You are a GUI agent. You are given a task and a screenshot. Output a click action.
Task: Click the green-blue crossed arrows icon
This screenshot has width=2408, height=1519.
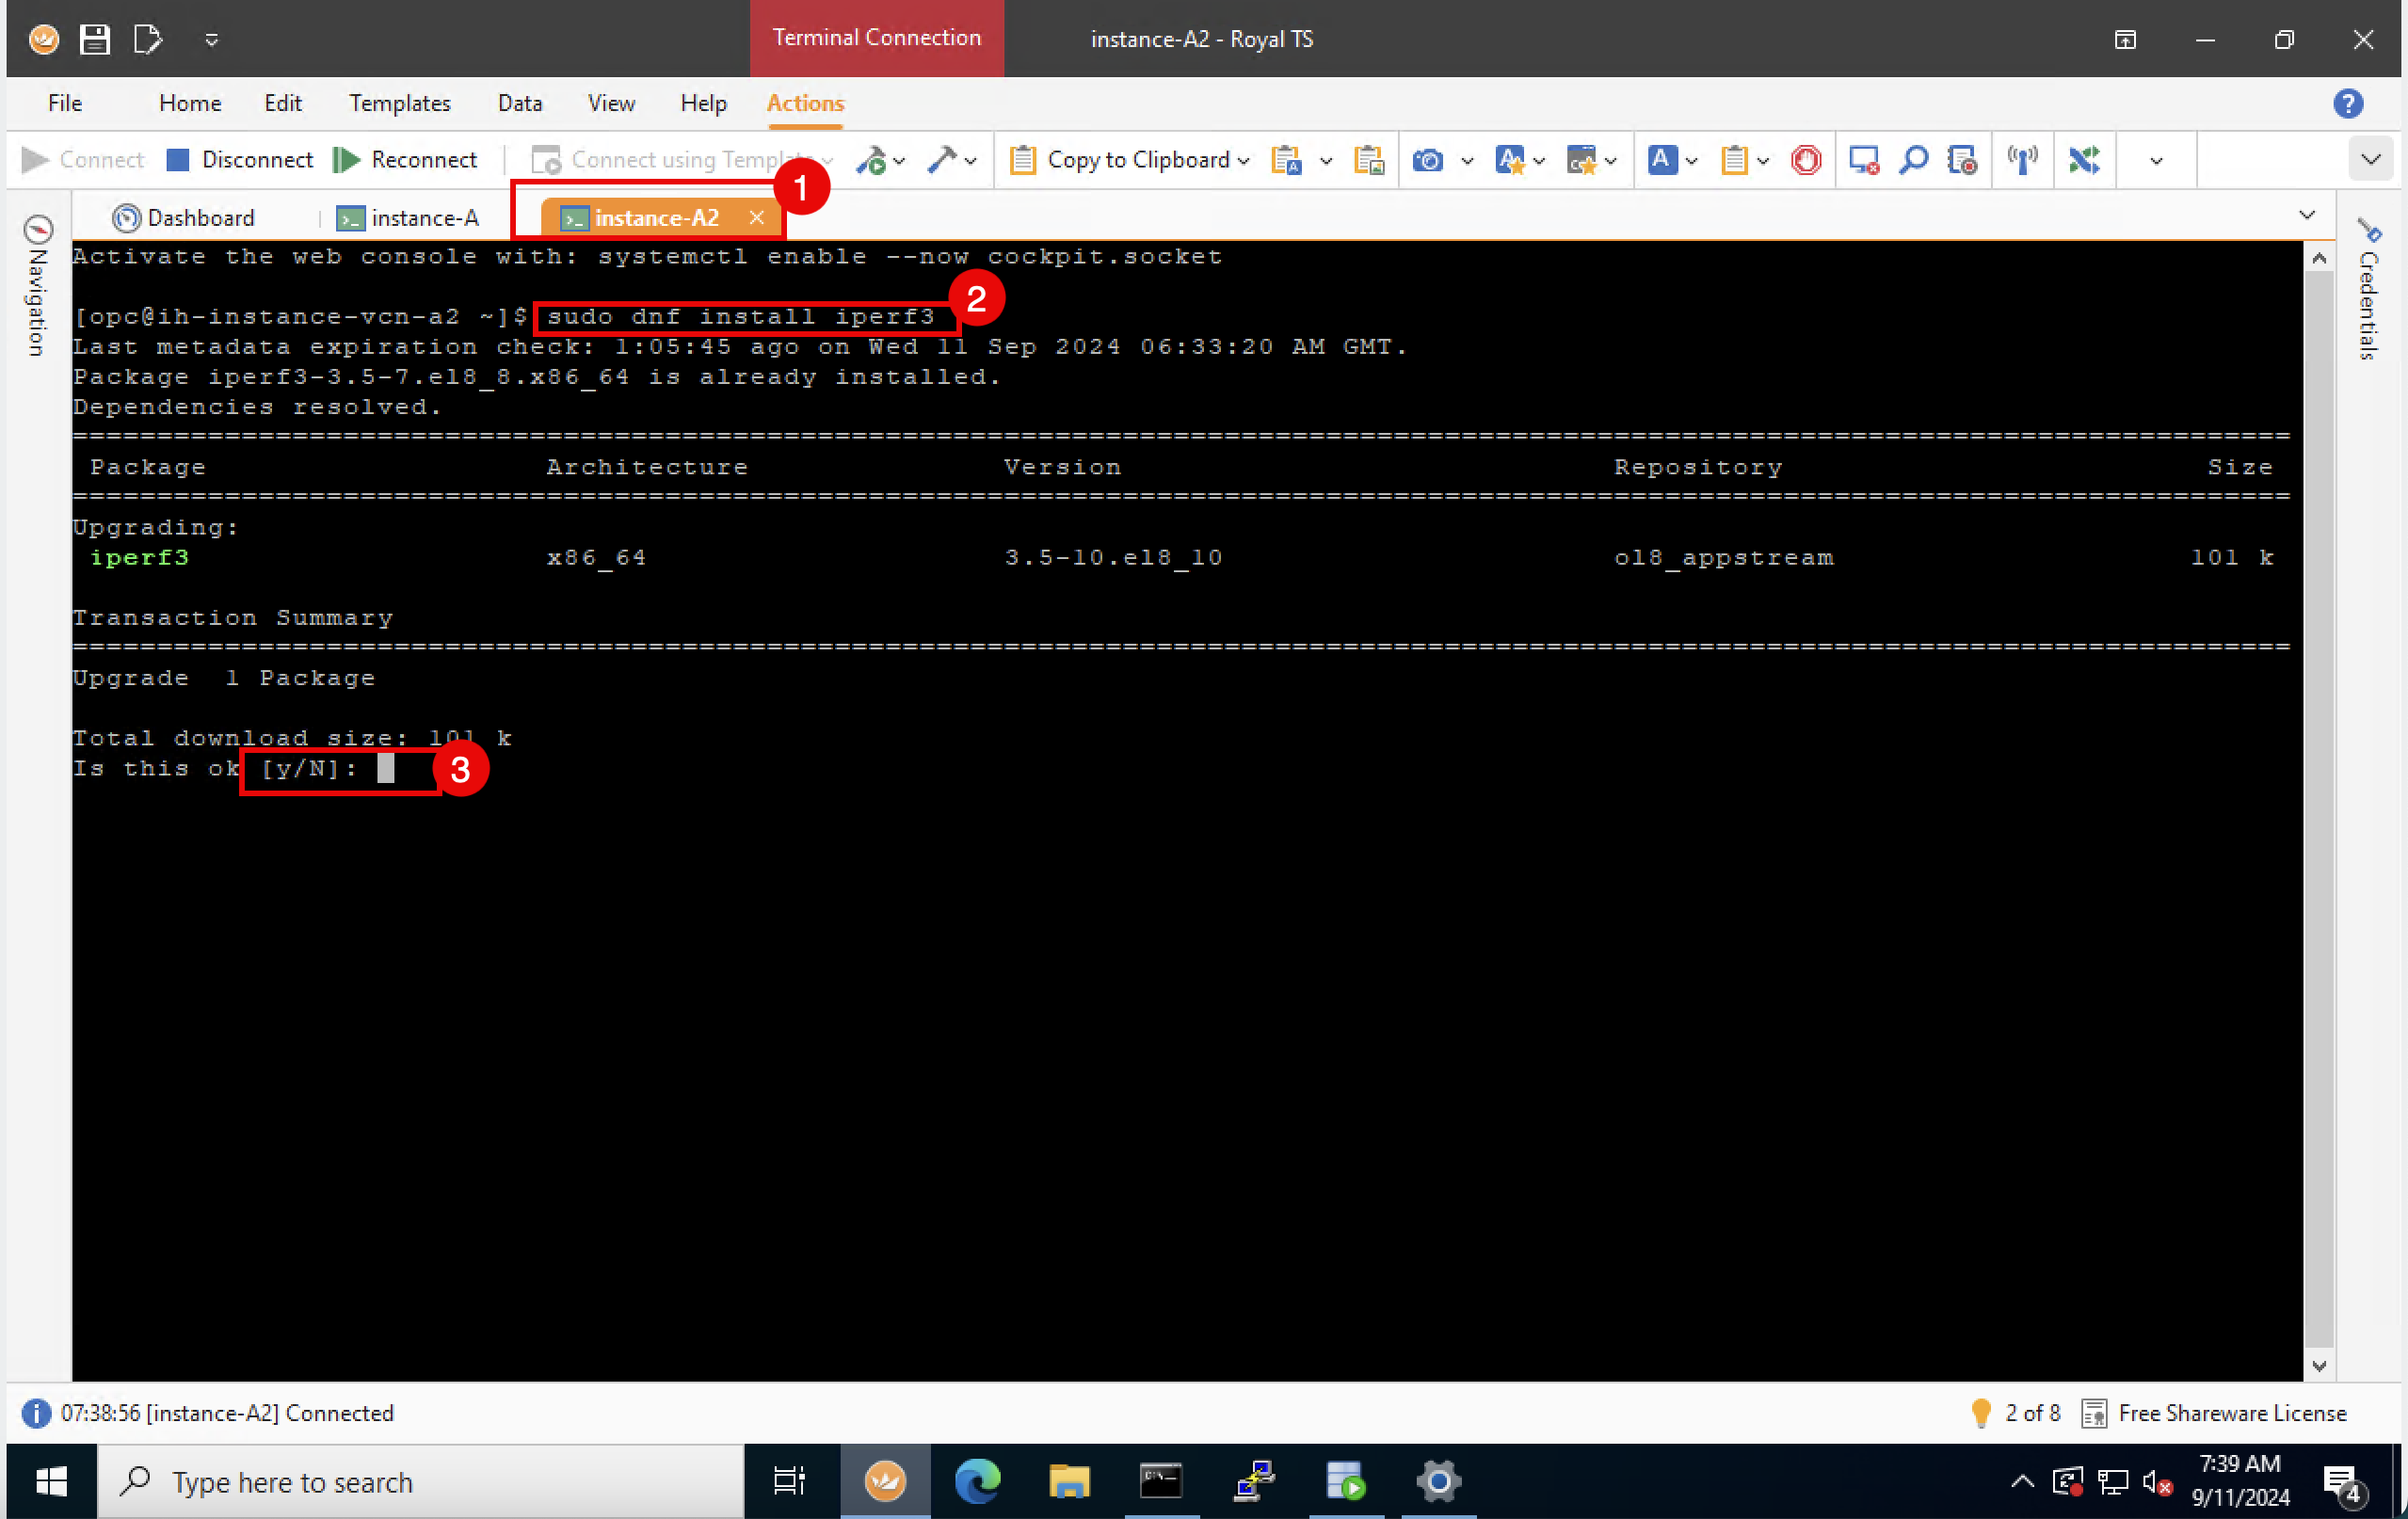click(x=2084, y=160)
